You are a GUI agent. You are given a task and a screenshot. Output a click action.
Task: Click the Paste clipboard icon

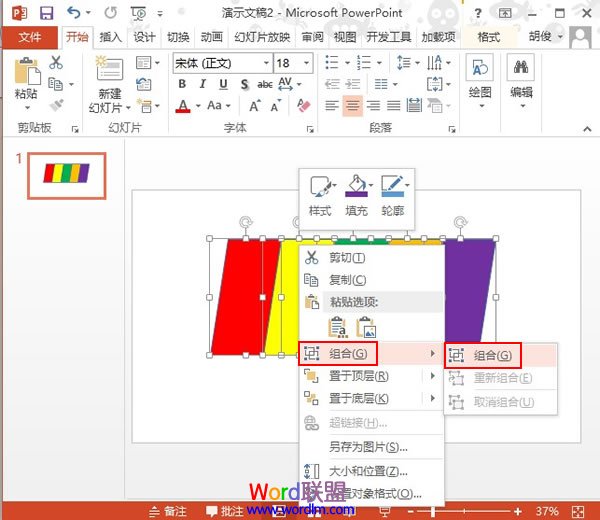coord(27,71)
